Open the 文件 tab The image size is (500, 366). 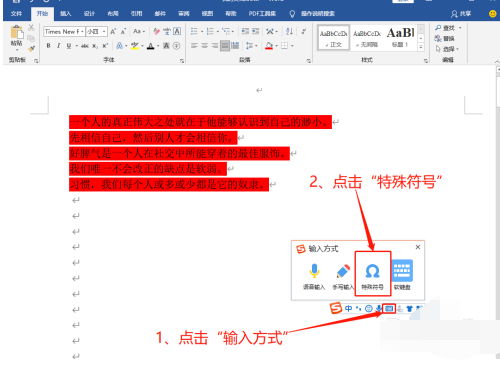pos(16,14)
